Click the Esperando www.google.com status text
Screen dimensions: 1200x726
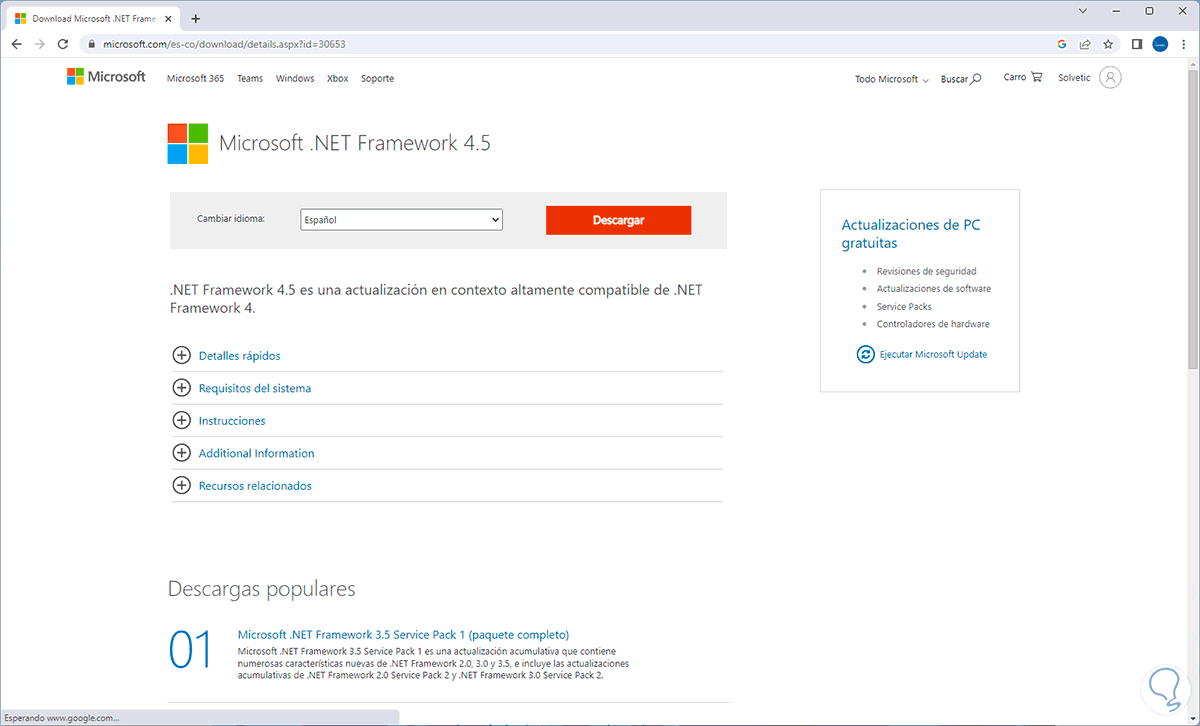[x=60, y=717]
